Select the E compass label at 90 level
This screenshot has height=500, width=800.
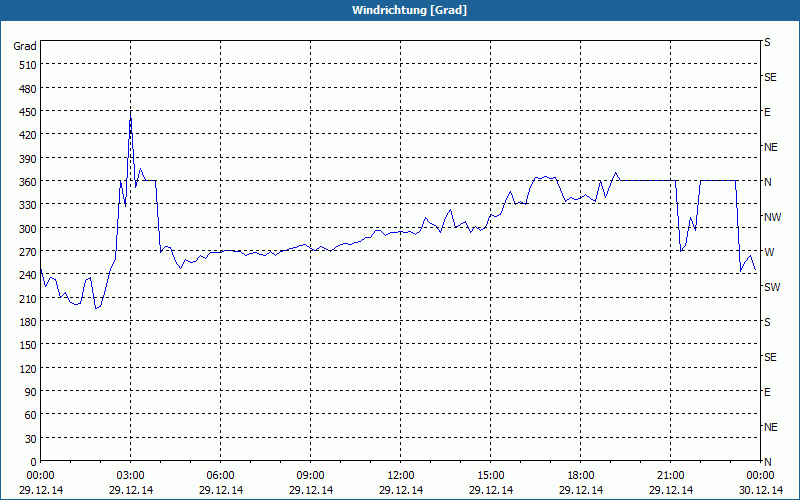point(767,392)
